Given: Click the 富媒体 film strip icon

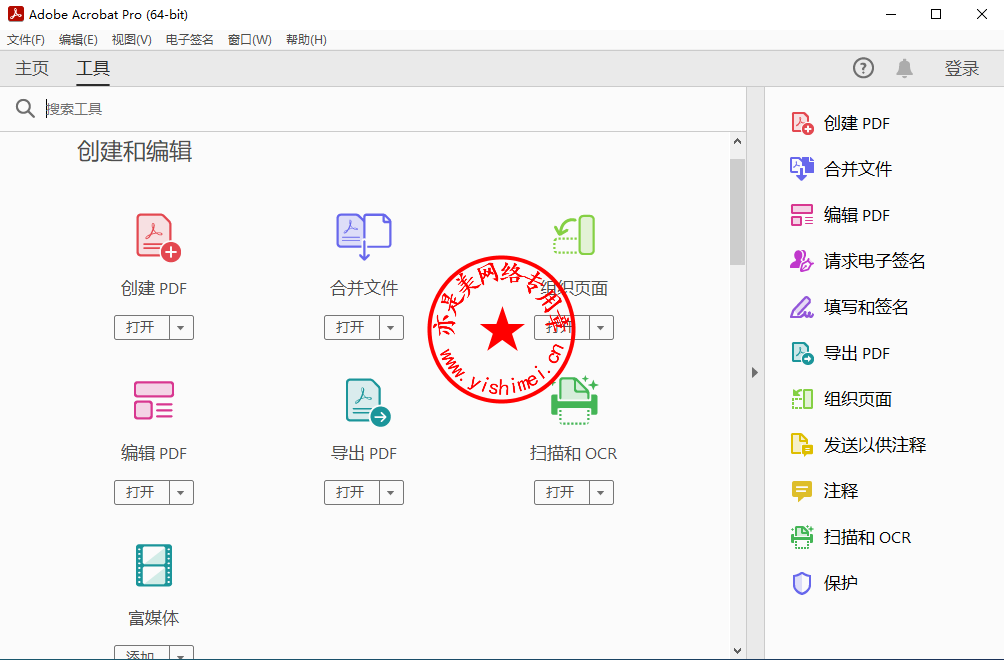Looking at the screenshot, I should 154,565.
